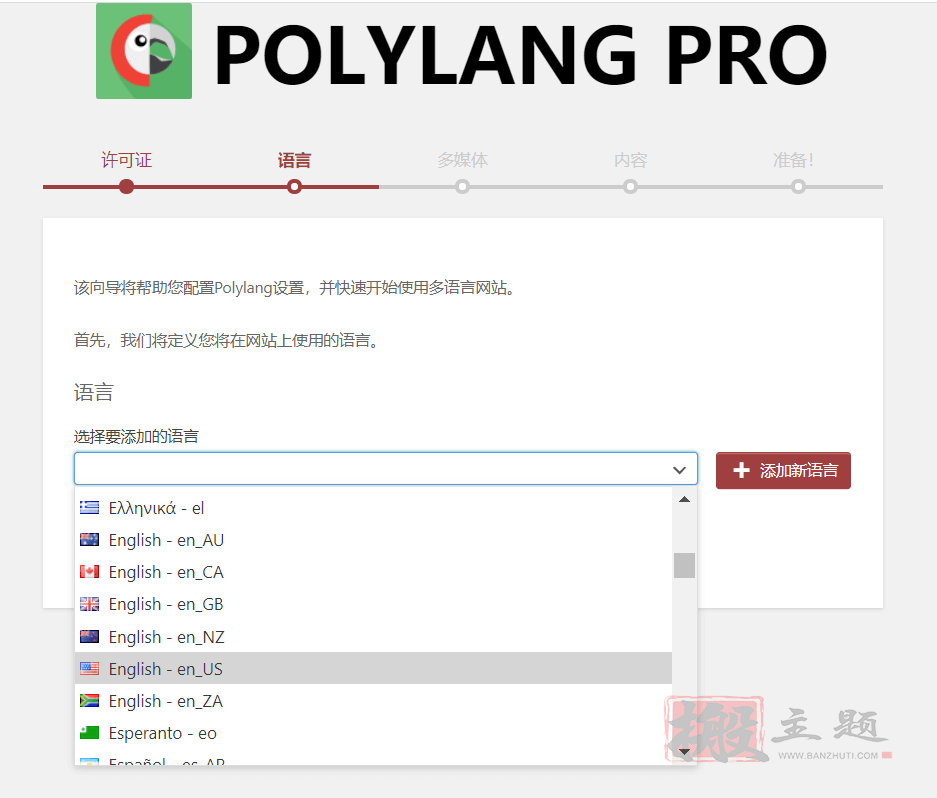This screenshot has height=798, width=937.
Task: Click the language list scrollbar thumb
Action: (685, 565)
